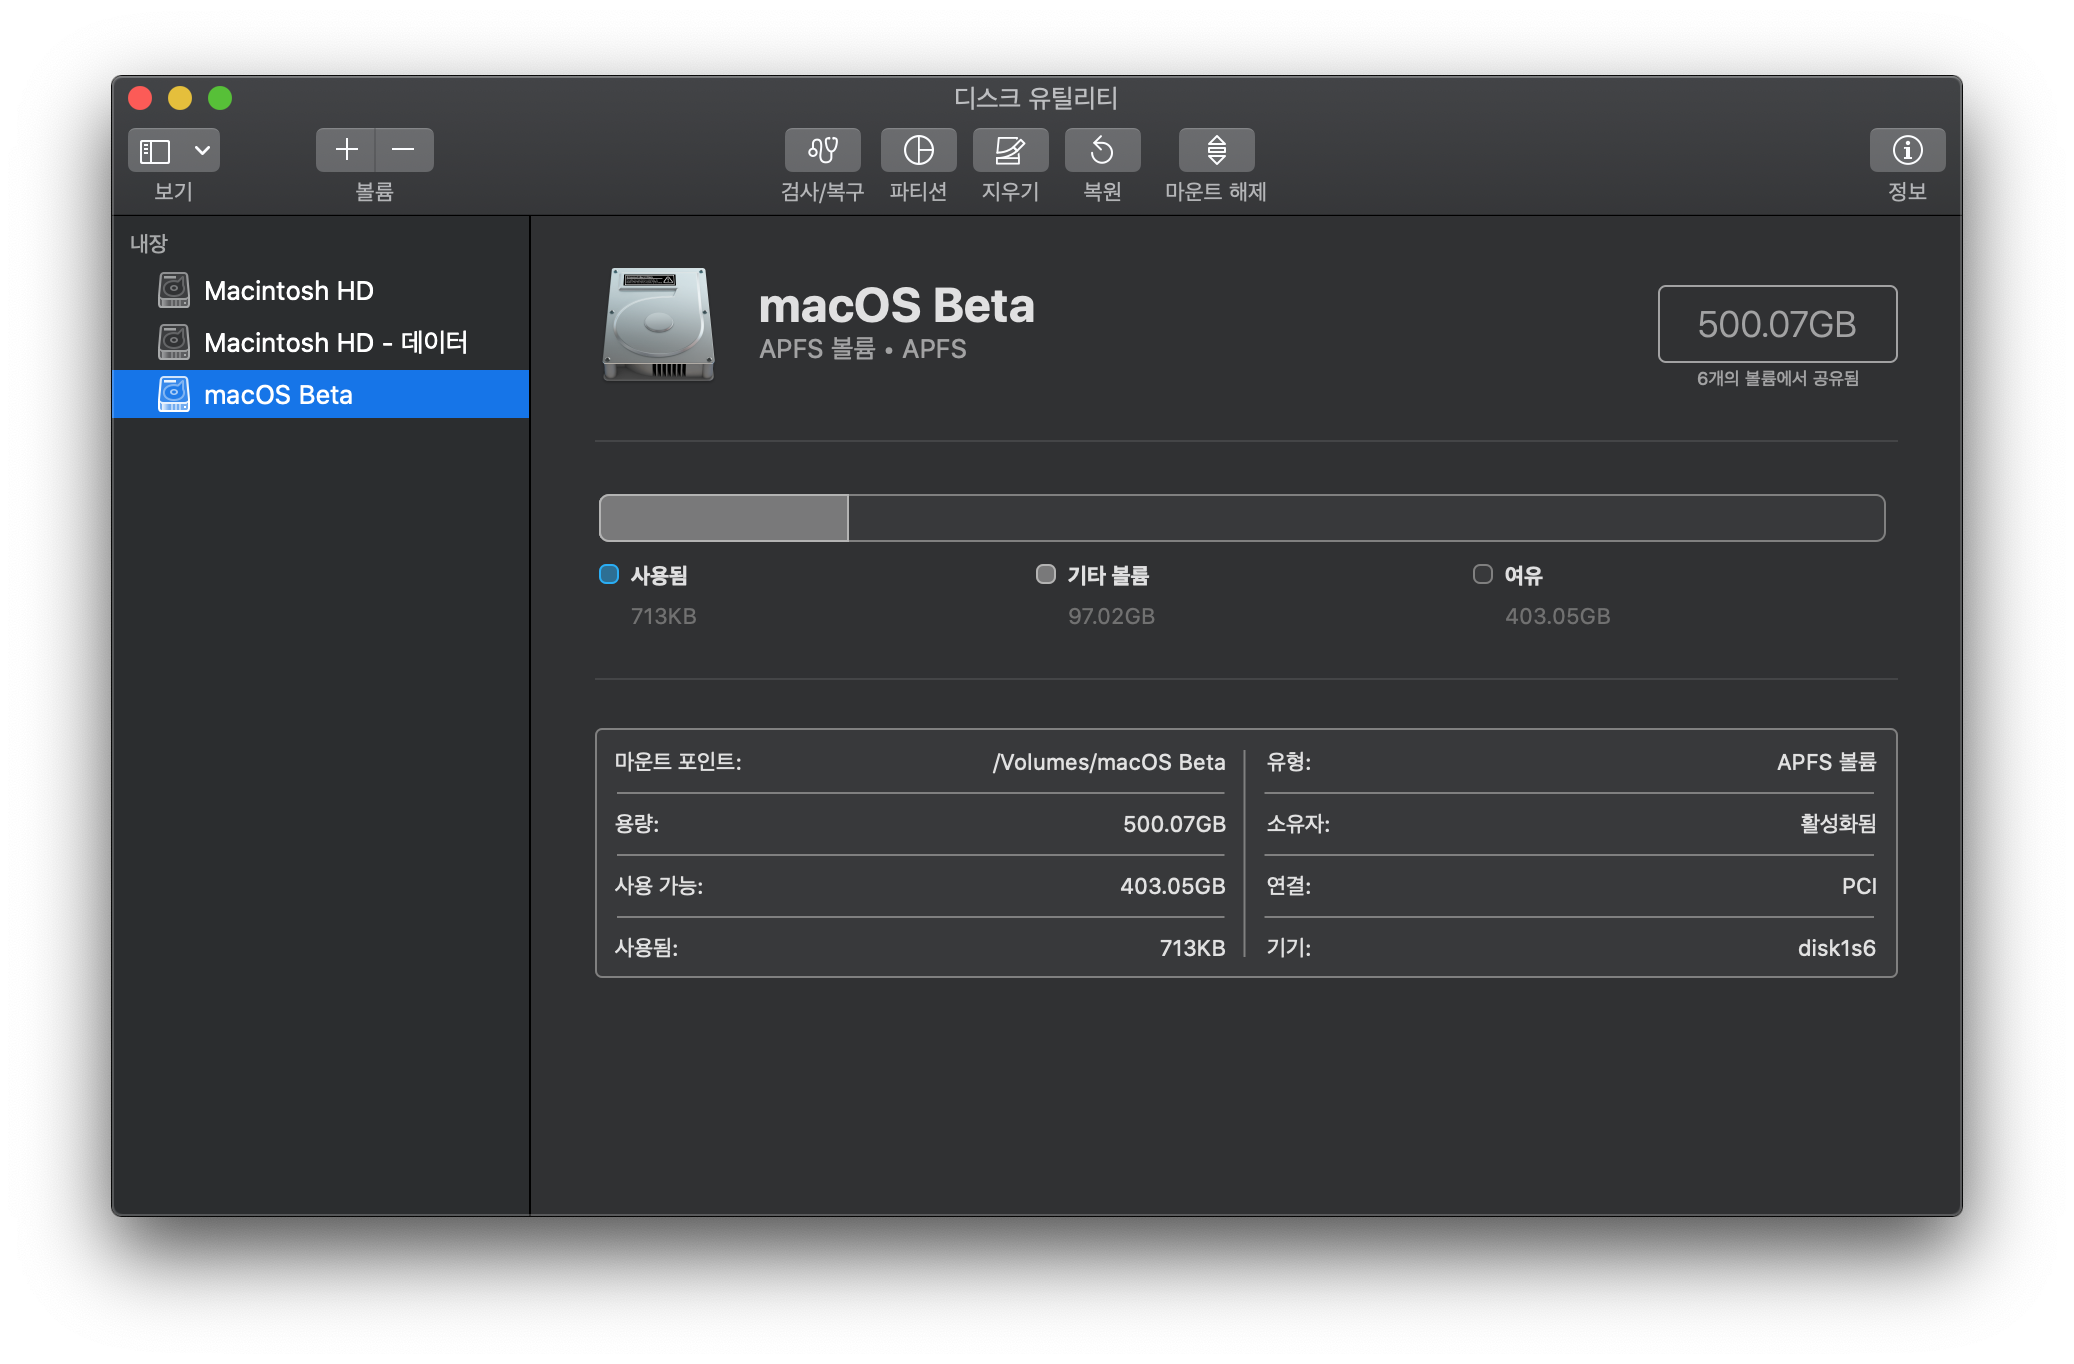This screenshot has width=2074, height=1364.
Task: Click the 여유 free space legend swatch
Action: [x=1483, y=574]
